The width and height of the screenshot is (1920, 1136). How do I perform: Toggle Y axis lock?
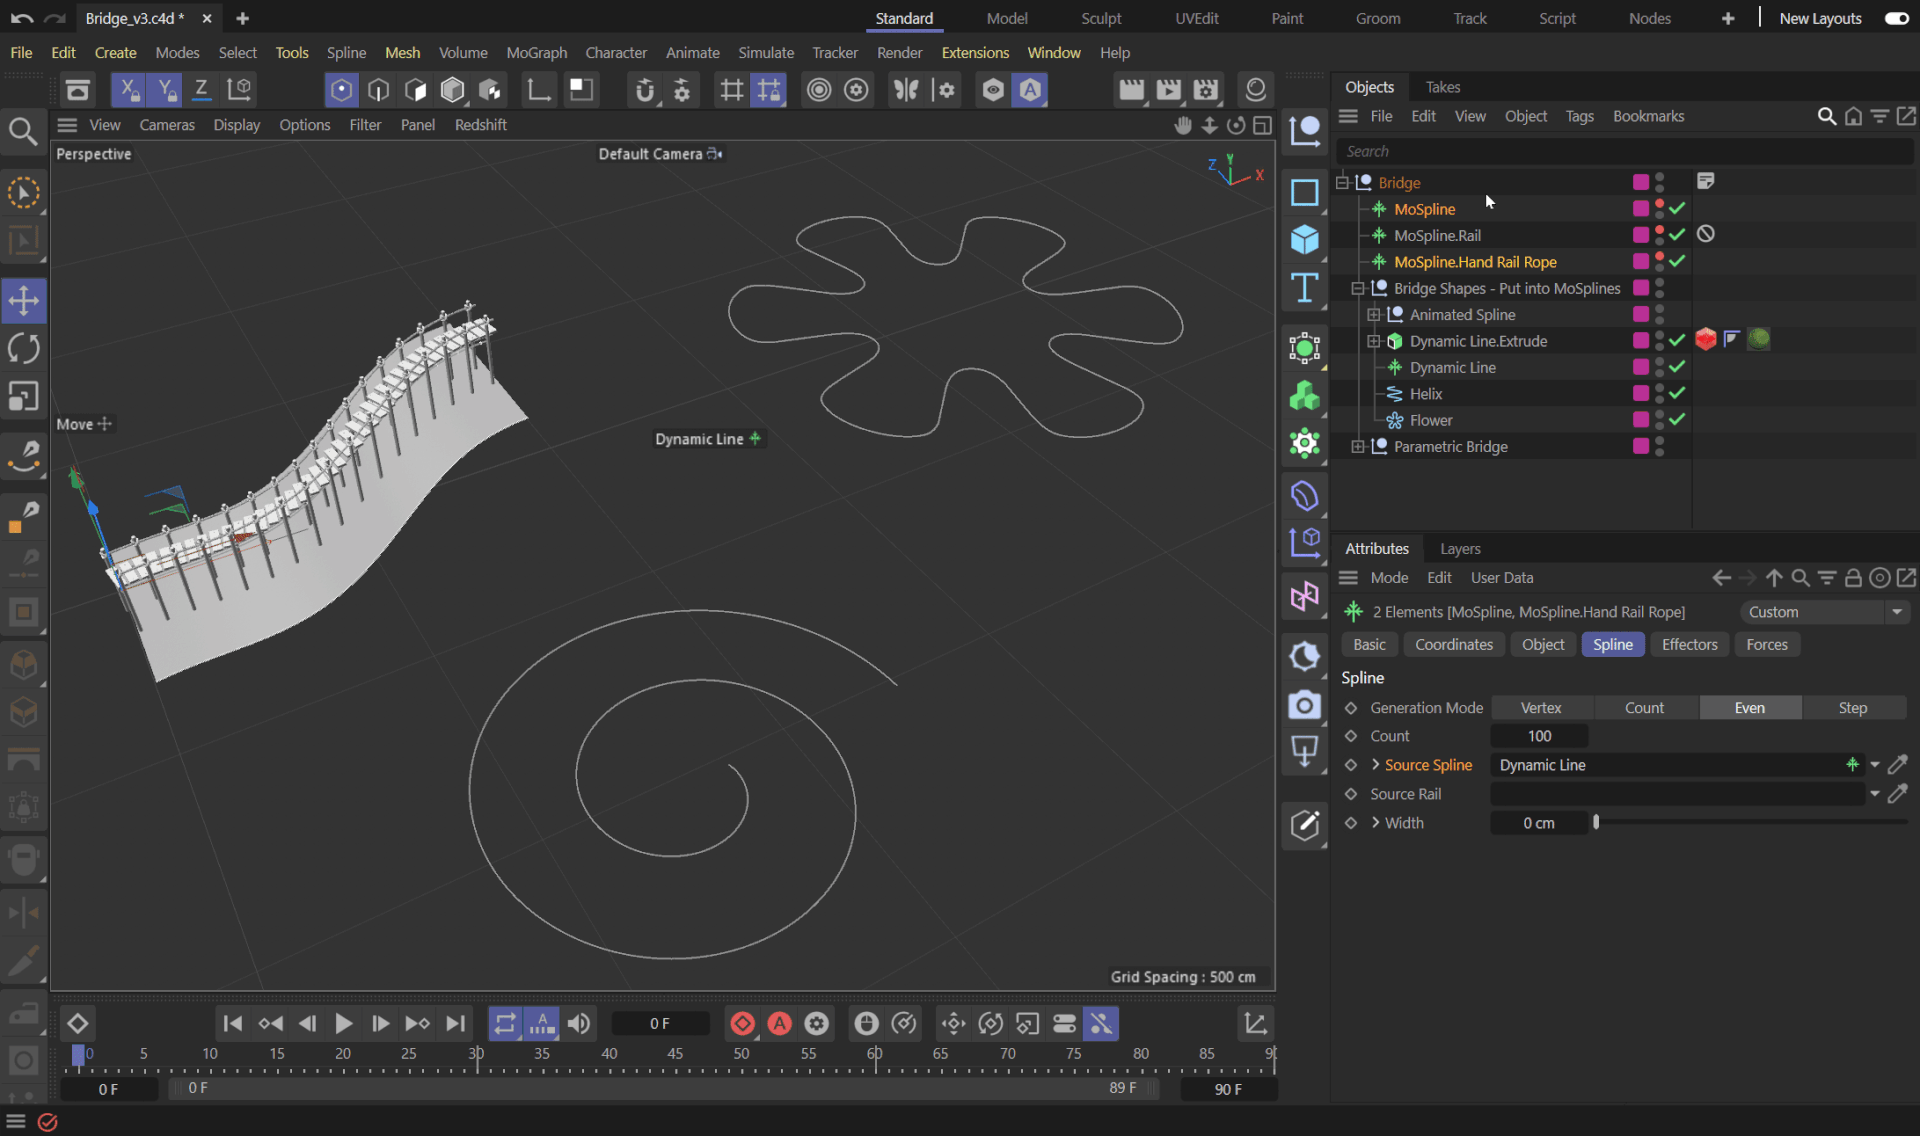pos(165,90)
